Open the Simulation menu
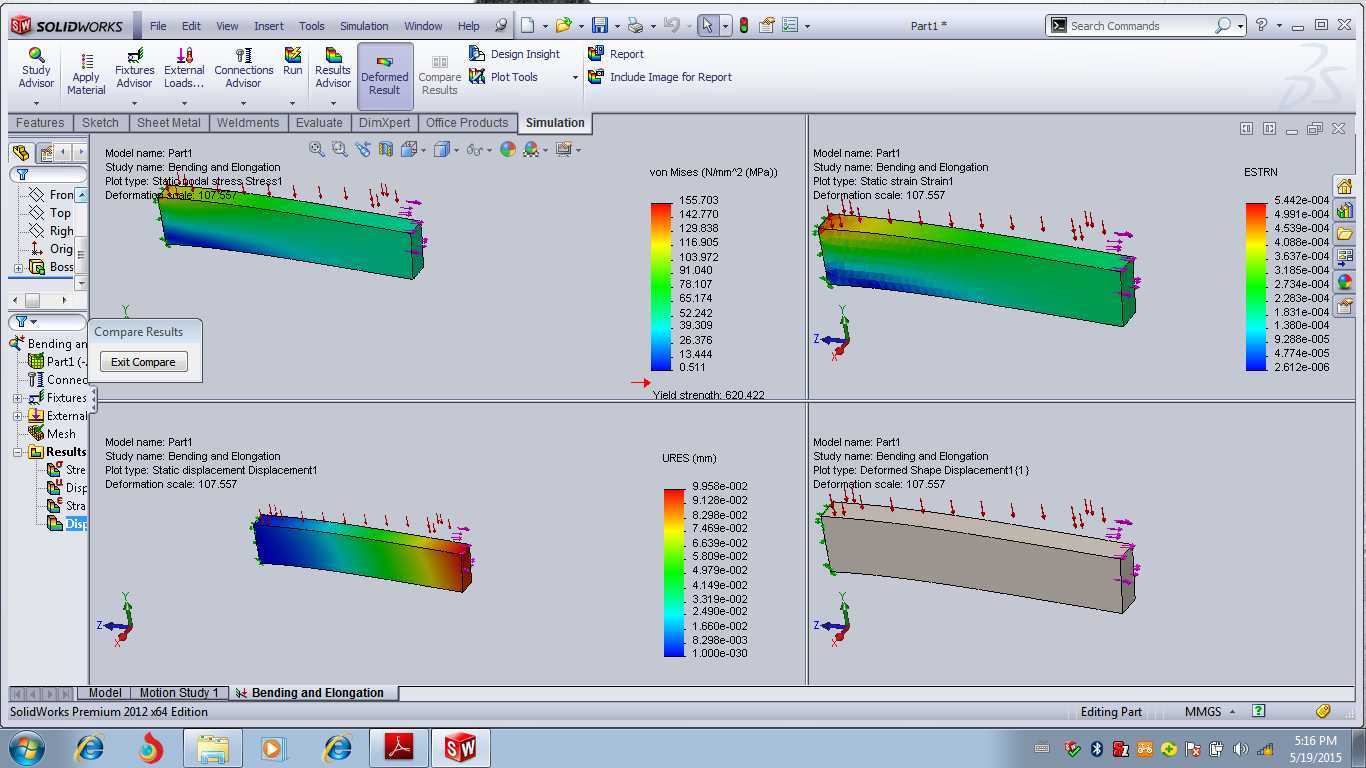The image size is (1366, 768). click(x=364, y=26)
